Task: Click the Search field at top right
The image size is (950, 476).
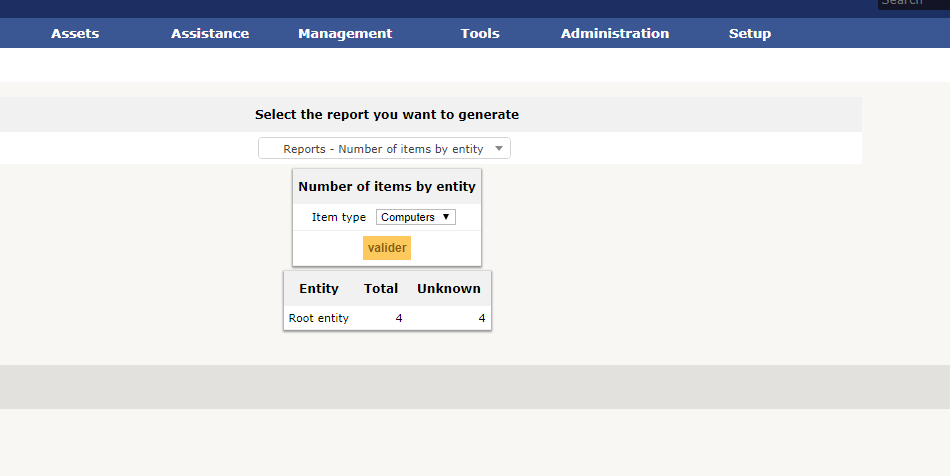Action: (x=912, y=3)
